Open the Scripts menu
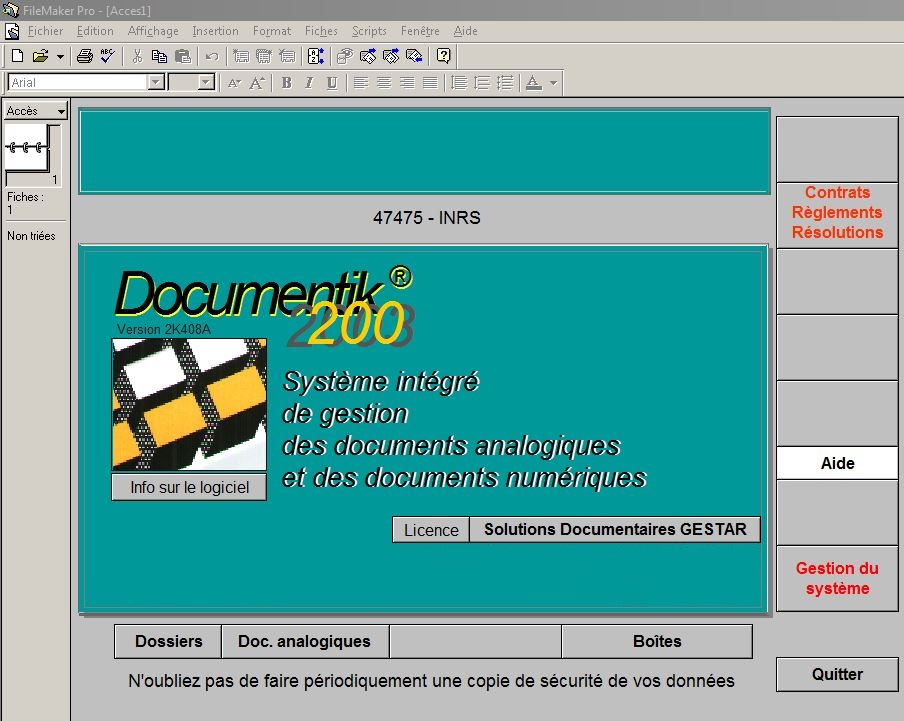 pyautogui.click(x=369, y=31)
